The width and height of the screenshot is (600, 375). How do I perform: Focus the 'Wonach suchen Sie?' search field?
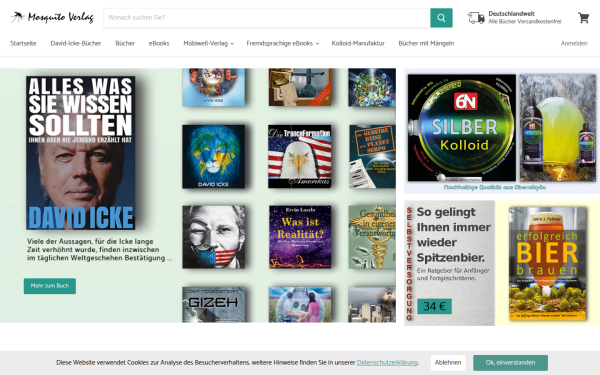click(267, 18)
